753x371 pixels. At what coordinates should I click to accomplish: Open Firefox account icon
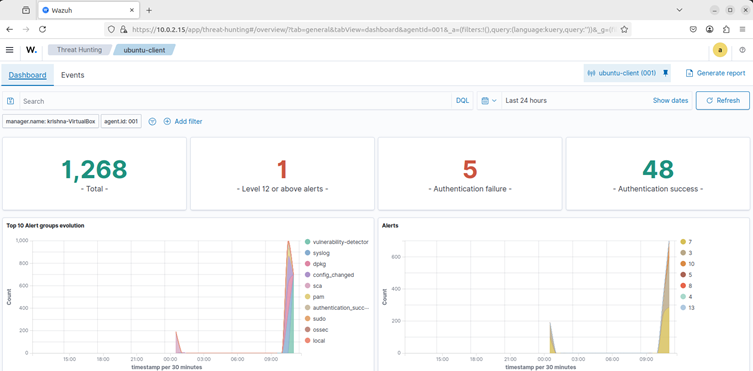710,29
